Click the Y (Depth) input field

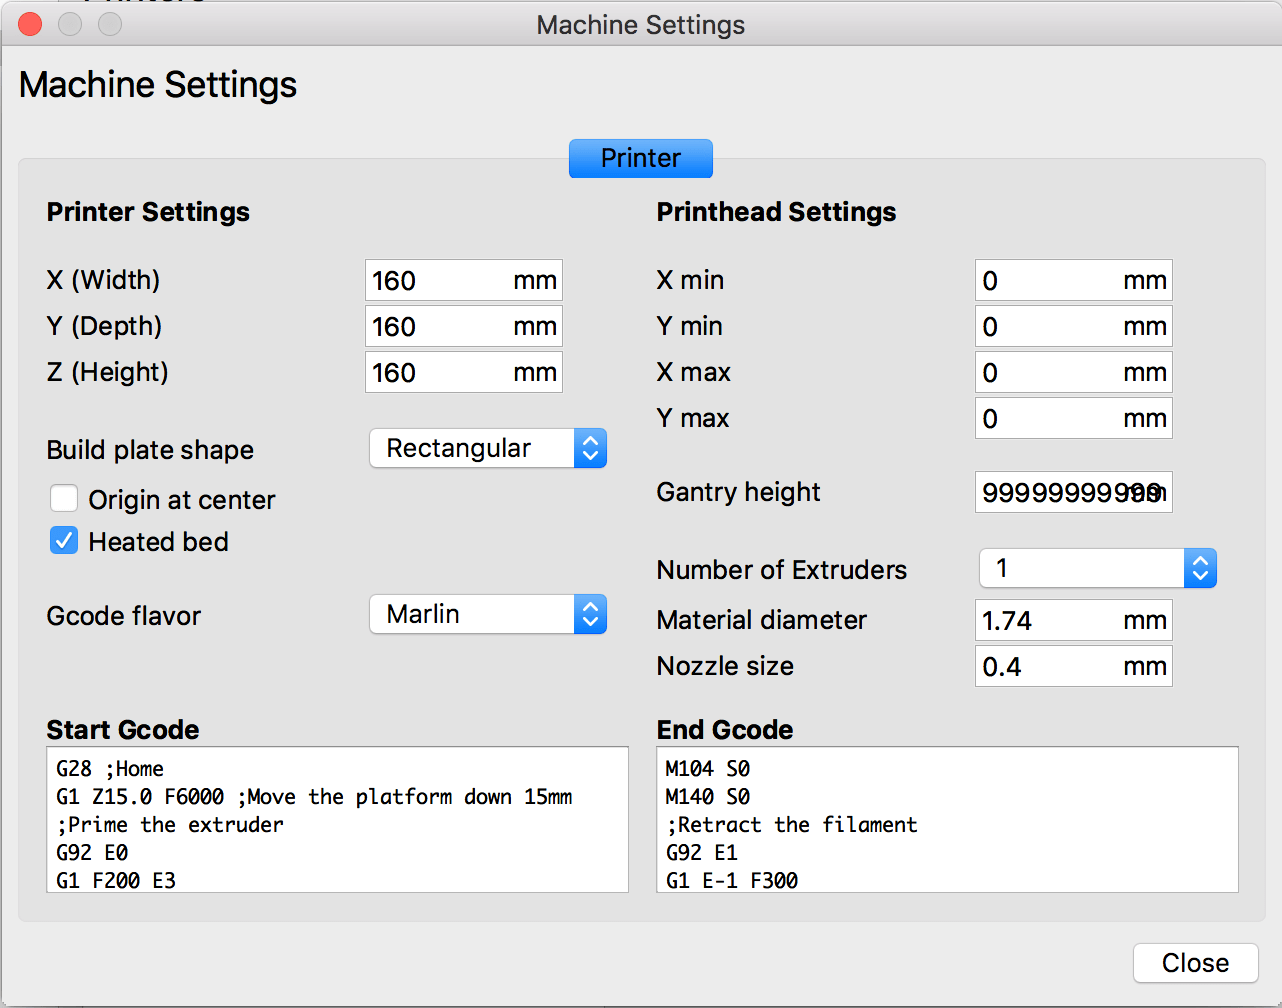[464, 326]
